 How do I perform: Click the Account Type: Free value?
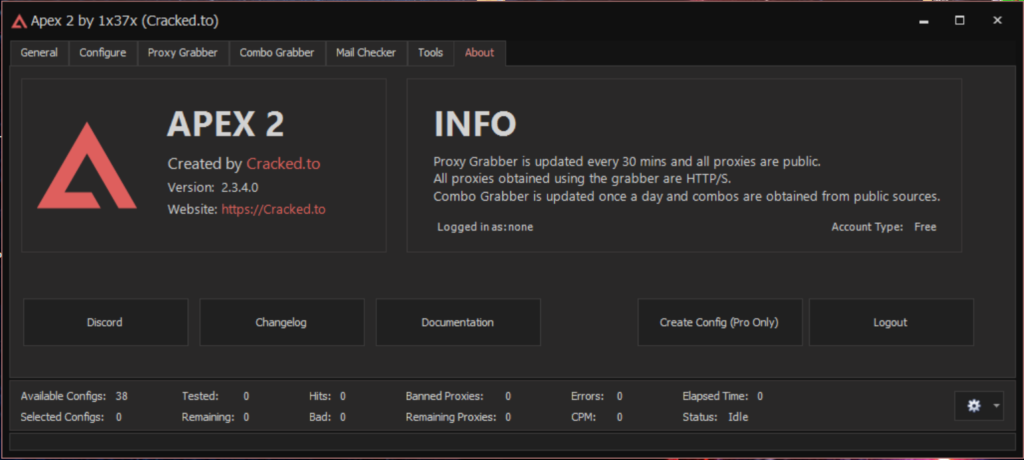[x=925, y=227]
